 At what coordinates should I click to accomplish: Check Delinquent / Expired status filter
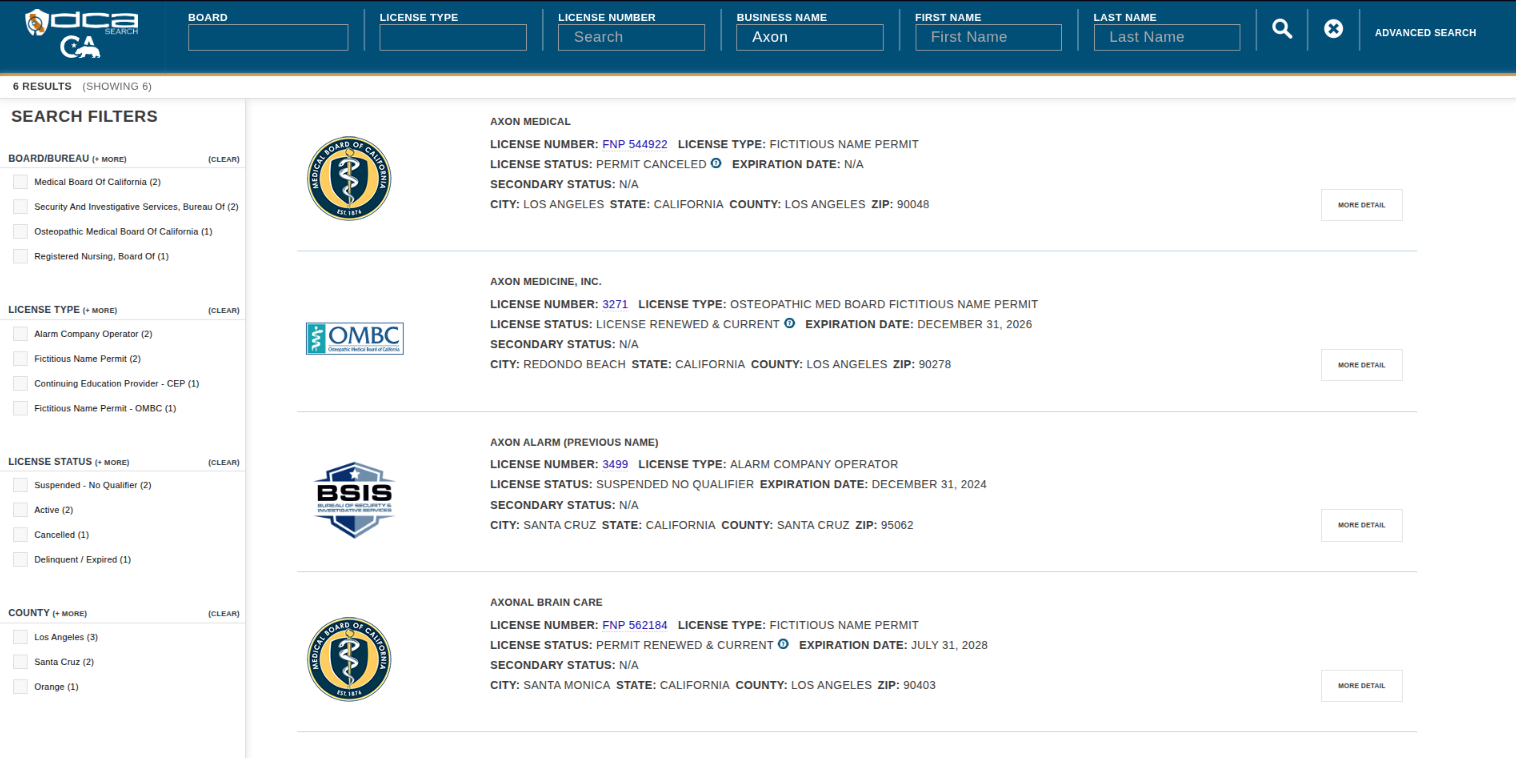(20, 560)
